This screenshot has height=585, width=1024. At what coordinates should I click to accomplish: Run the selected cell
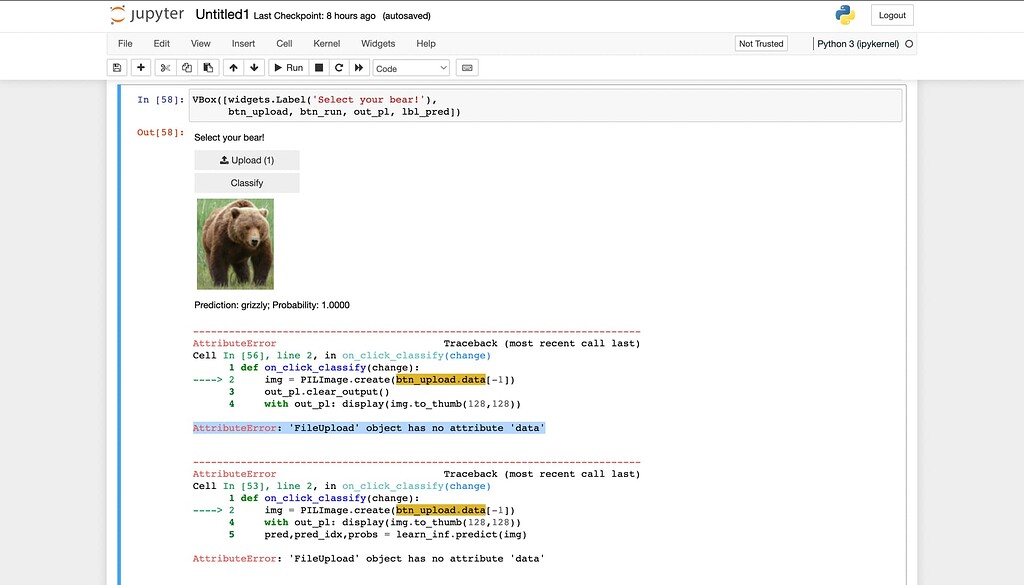287,67
